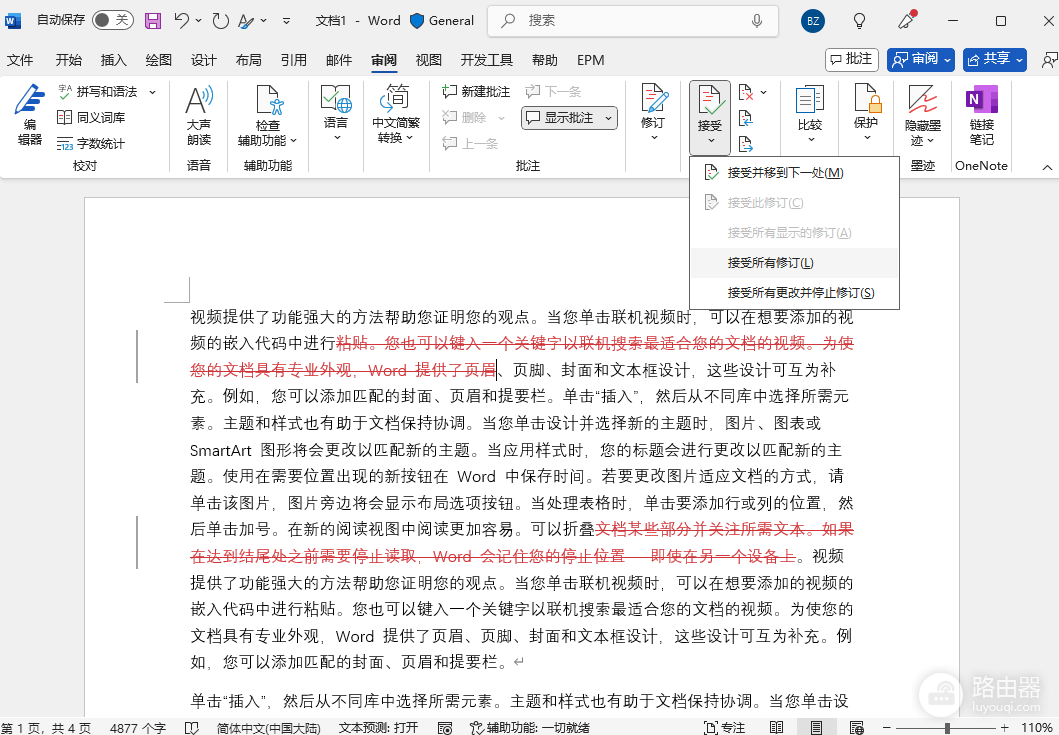Switch to the EPM tab
Image resolution: width=1059 pixels, height=735 pixels.
pyautogui.click(x=590, y=60)
